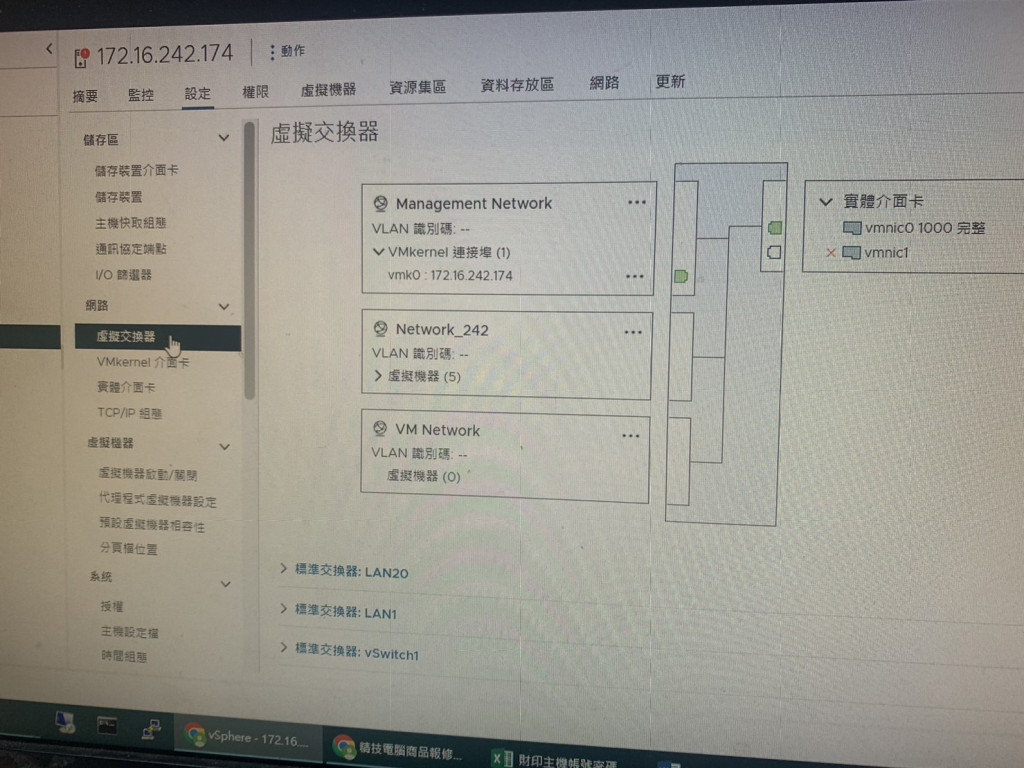Screen dimensions: 1024x768
Task: Click the vmnic1 adapter icon
Action: [x=851, y=253]
